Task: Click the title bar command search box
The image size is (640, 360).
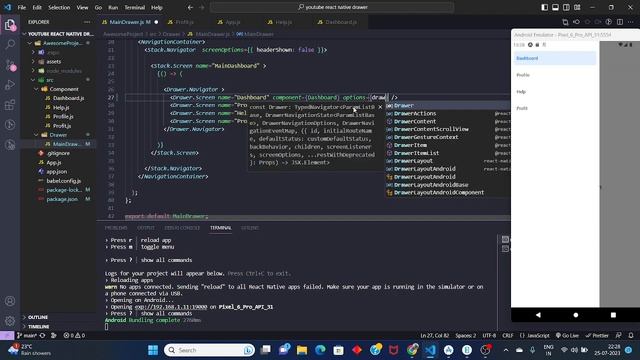Action: pyautogui.click(x=332, y=7)
